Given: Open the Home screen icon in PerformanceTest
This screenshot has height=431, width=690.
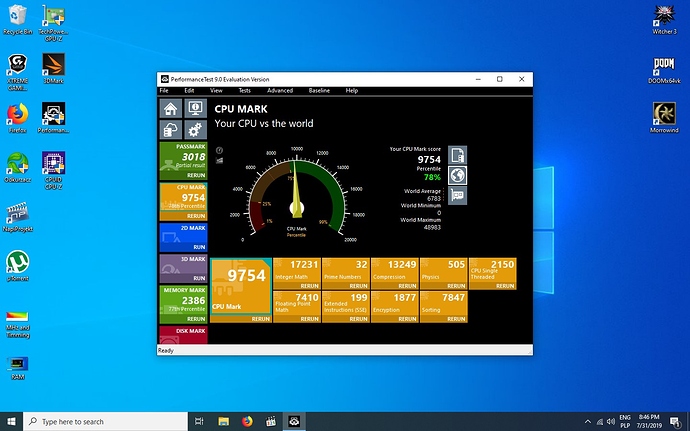Looking at the screenshot, I should pyautogui.click(x=171, y=108).
